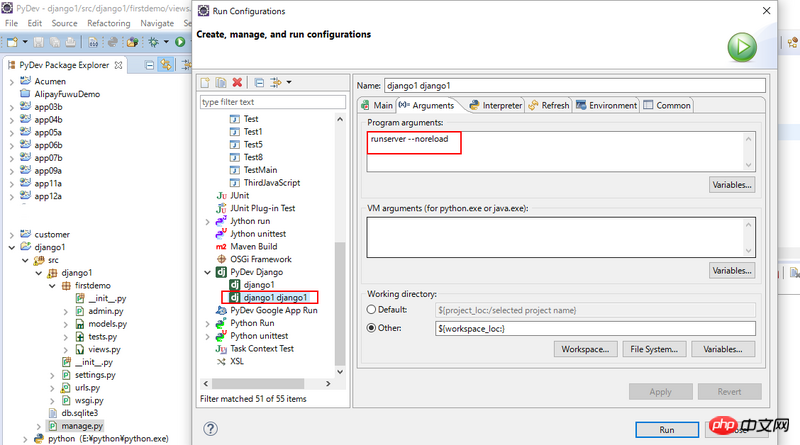The width and height of the screenshot is (800, 445).
Task: Switch to the Common tab
Action: 667,105
